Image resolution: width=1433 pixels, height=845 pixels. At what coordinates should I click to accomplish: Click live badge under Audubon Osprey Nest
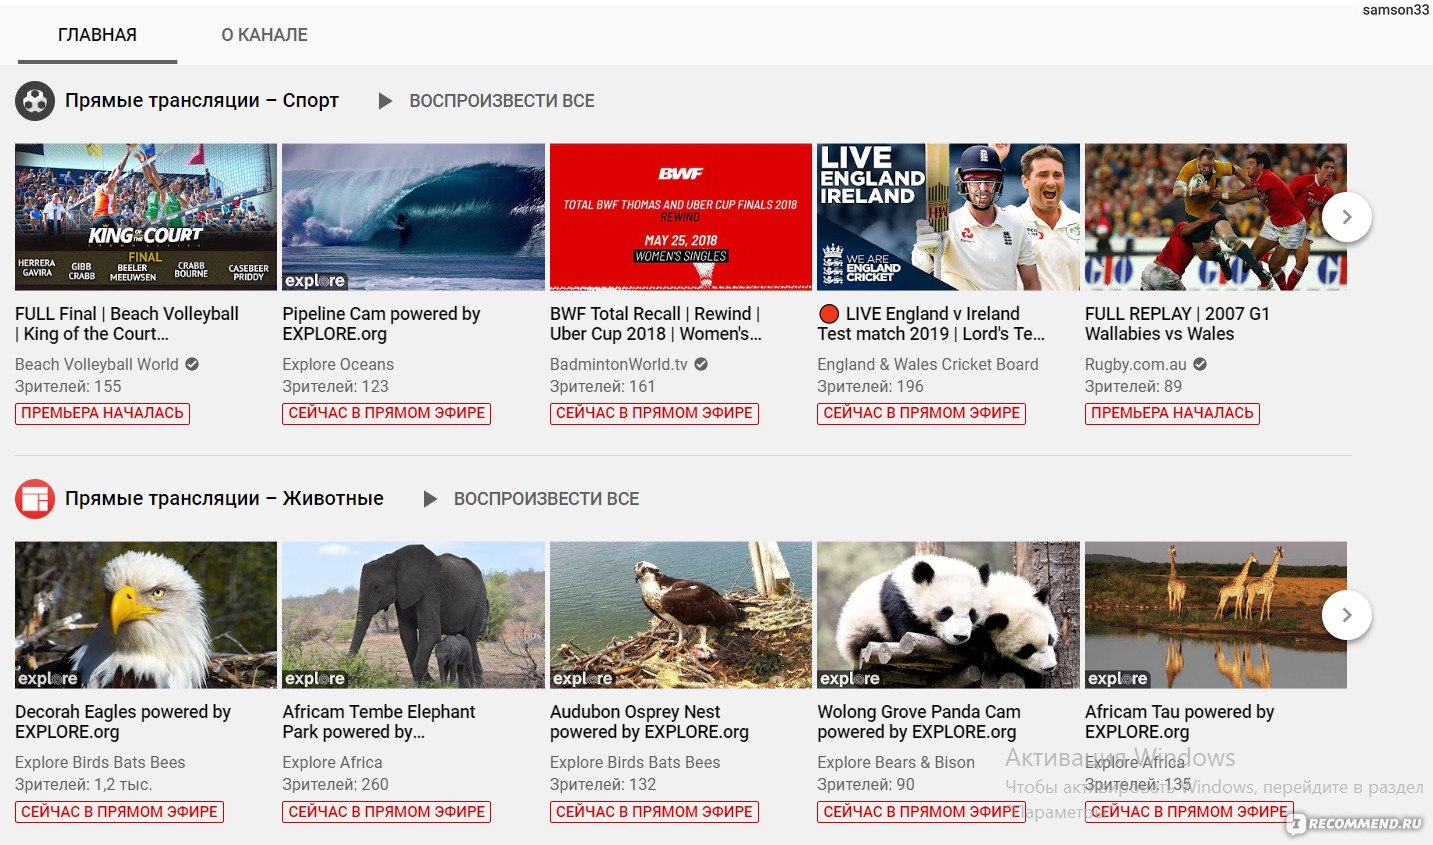coord(654,812)
